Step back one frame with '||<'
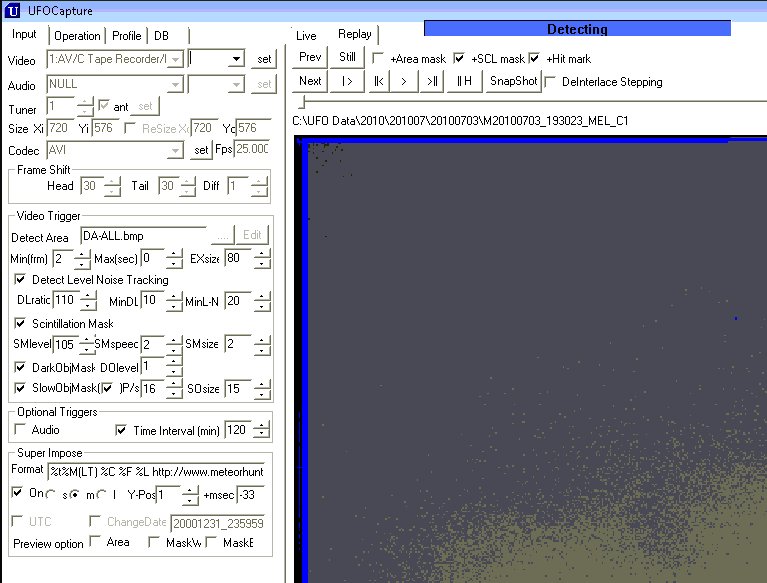This screenshot has width=767, height=583. 377,81
